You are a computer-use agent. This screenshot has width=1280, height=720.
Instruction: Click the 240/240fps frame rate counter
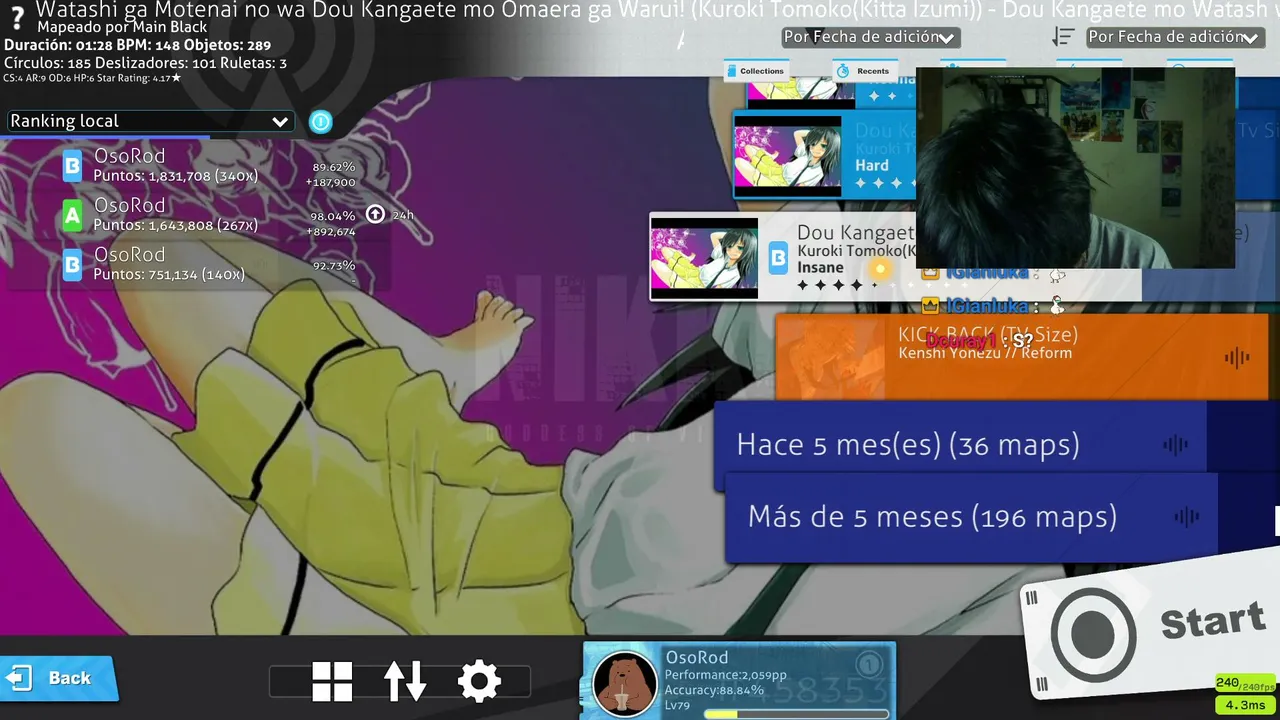[1246, 684]
